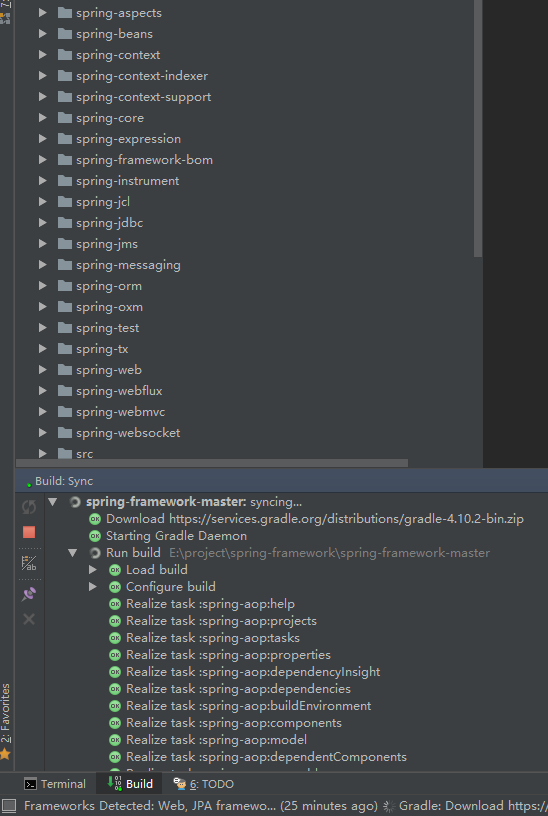
Task: Click the spinner icon beside Run build
Action: pos(95,553)
